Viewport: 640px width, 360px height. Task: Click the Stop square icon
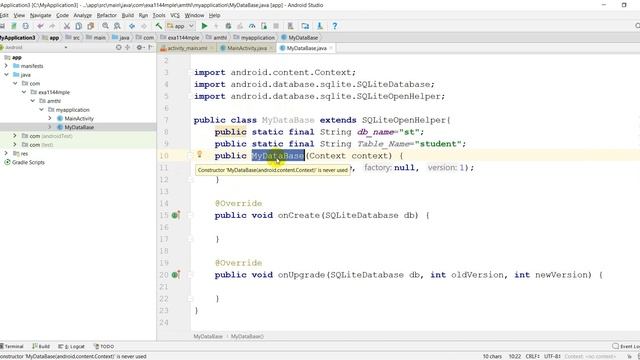coord(276,26)
